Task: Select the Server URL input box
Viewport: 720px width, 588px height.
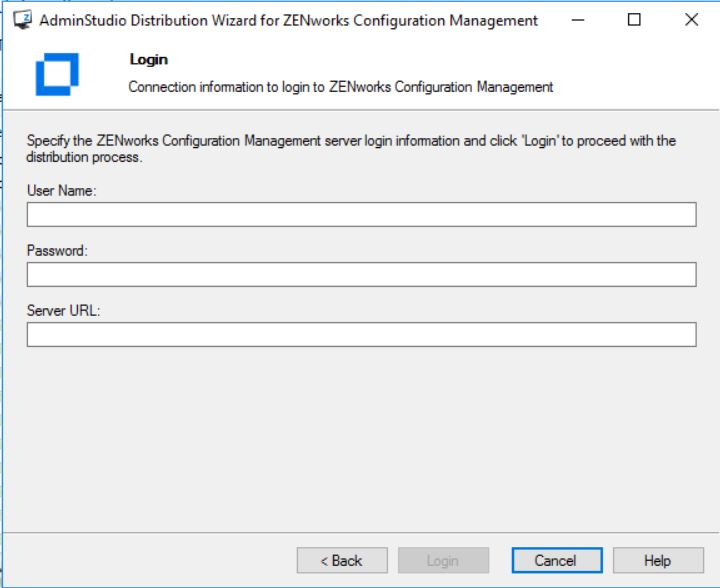Action: click(x=361, y=334)
